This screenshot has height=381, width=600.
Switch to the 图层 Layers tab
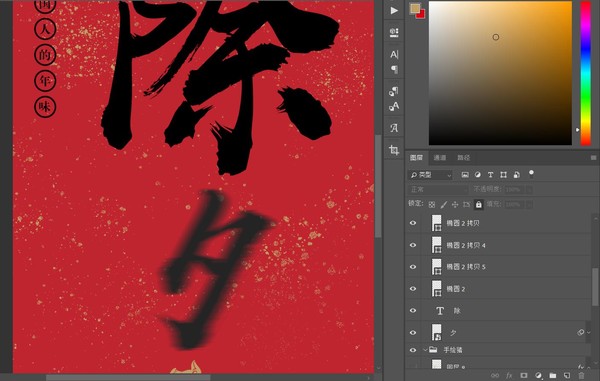pos(416,158)
